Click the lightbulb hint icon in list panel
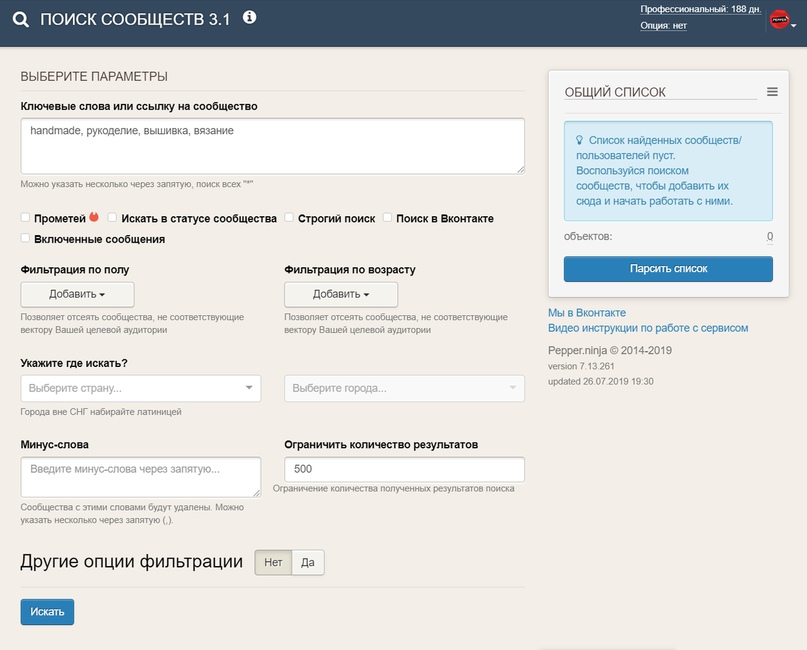This screenshot has width=807, height=650. point(579,141)
